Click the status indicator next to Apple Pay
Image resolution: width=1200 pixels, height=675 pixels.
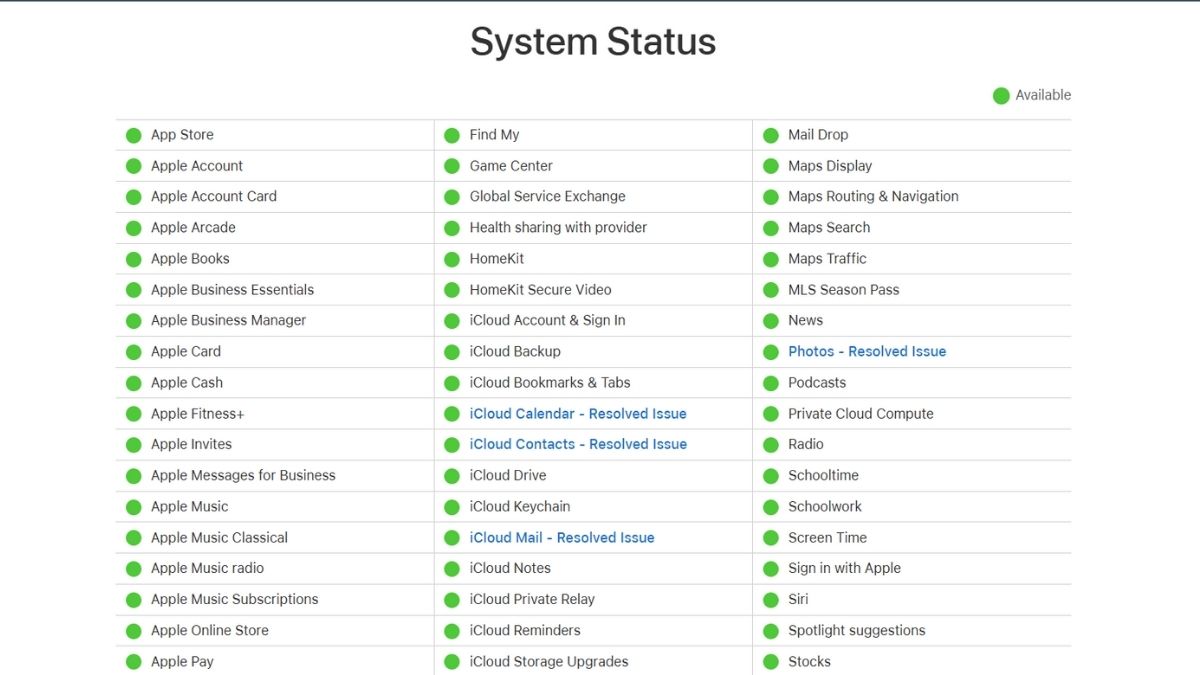pyautogui.click(x=133, y=662)
